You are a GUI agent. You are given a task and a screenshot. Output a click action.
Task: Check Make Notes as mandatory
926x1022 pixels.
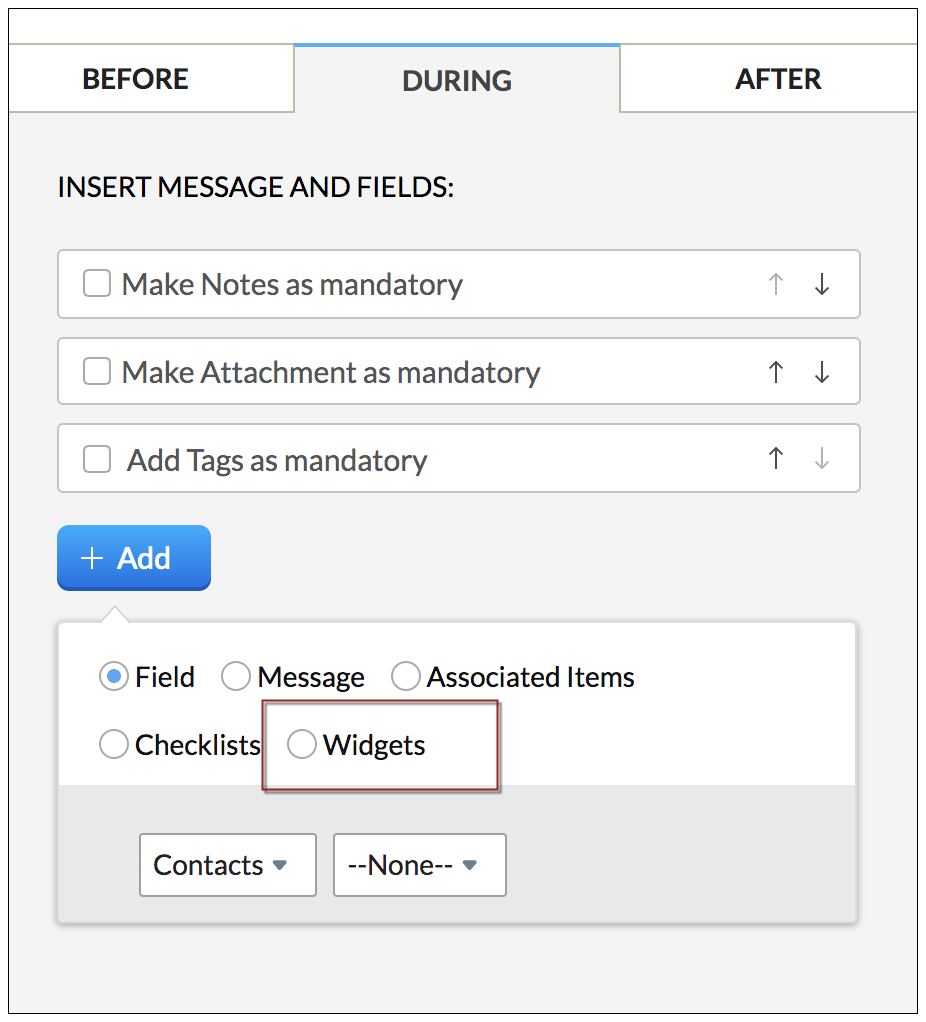[x=97, y=285]
